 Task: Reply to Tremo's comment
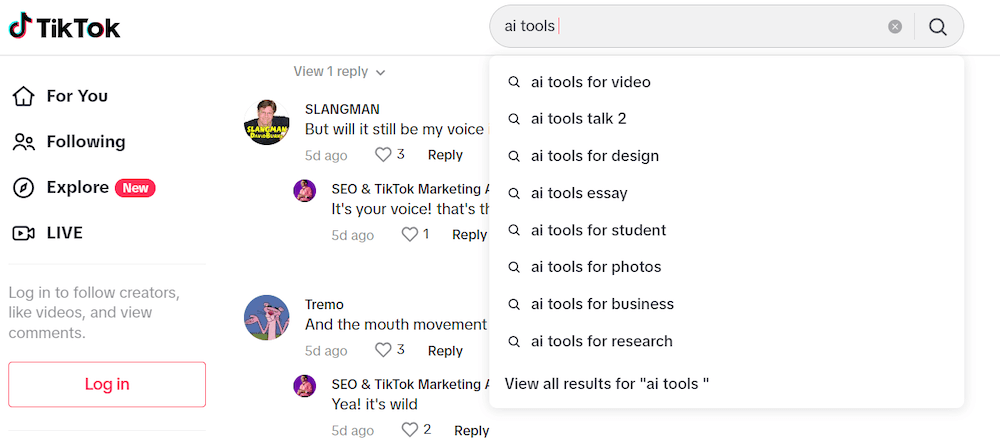445,351
